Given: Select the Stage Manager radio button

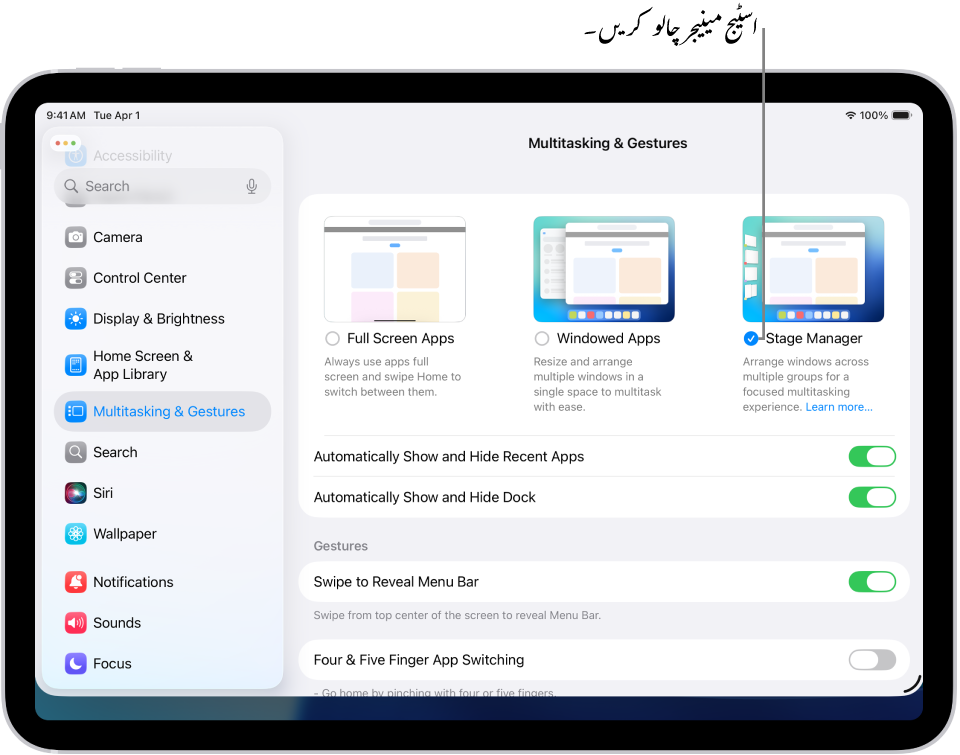Looking at the screenshot, I should tap(751, 338).
